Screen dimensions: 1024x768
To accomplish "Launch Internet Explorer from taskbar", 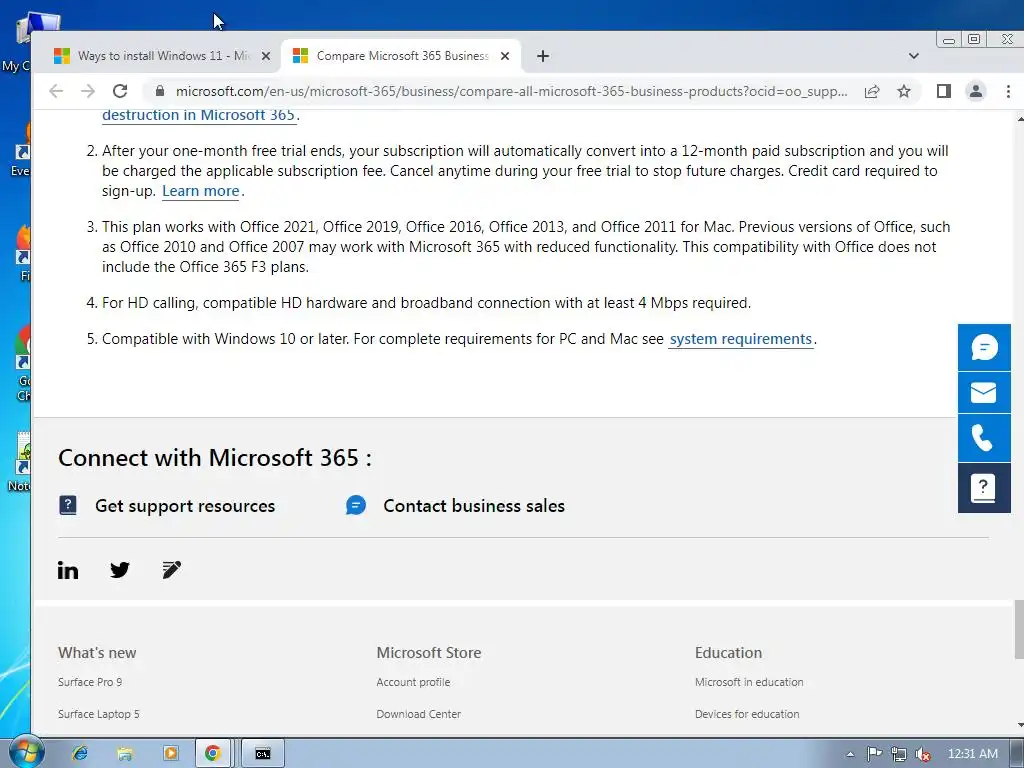I will [x=80, y=754].
